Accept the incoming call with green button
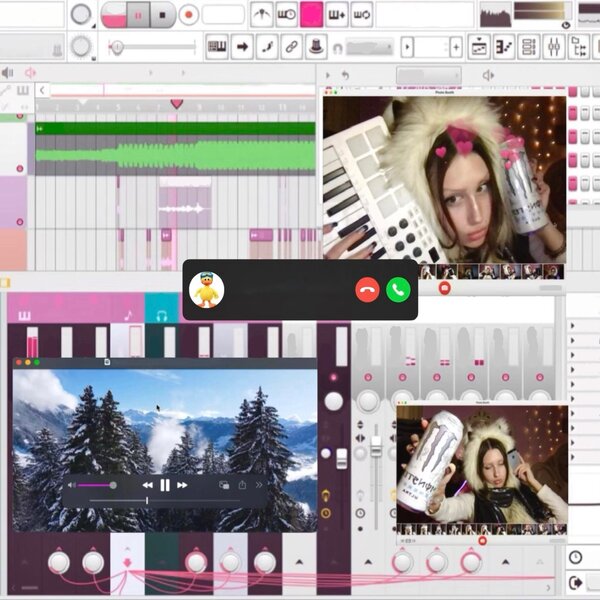Screen dimensions: 600x600 point(398,290)
